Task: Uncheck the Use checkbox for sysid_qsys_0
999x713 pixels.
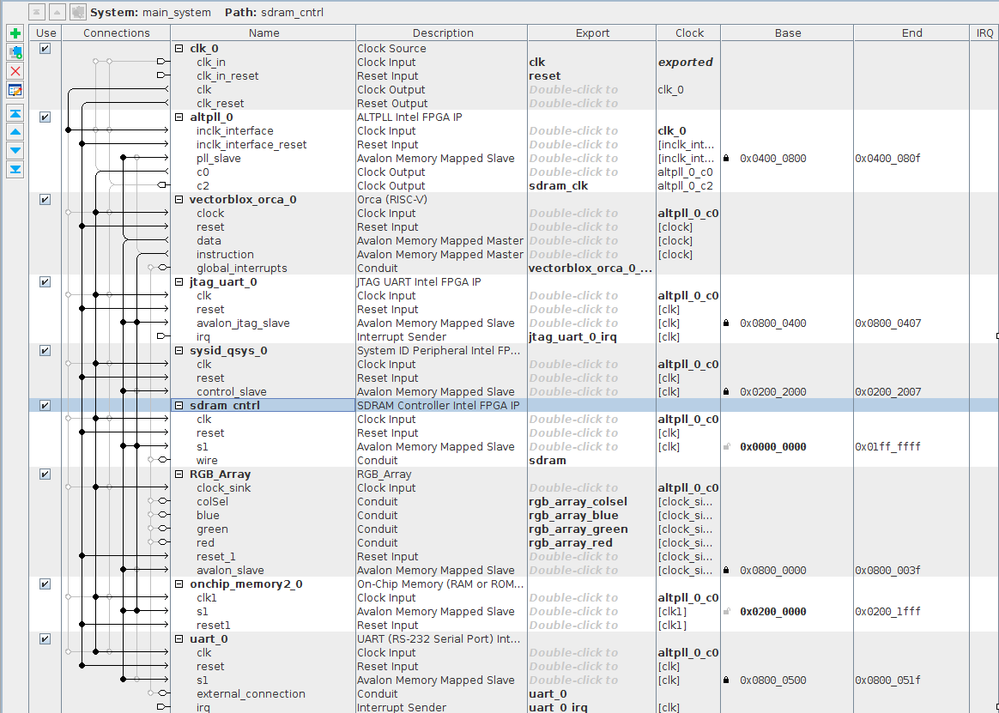Action: (x=45, y=350)
